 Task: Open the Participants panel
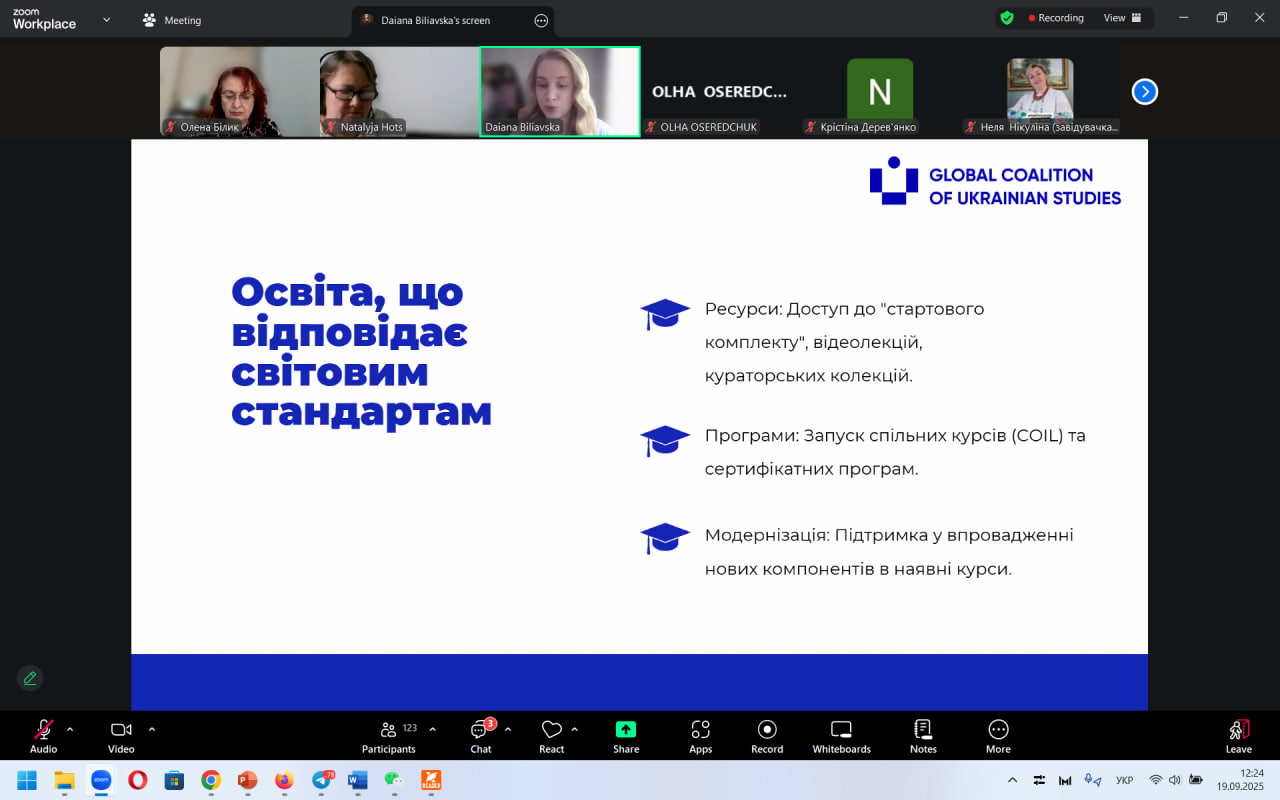tap(389, 736)
